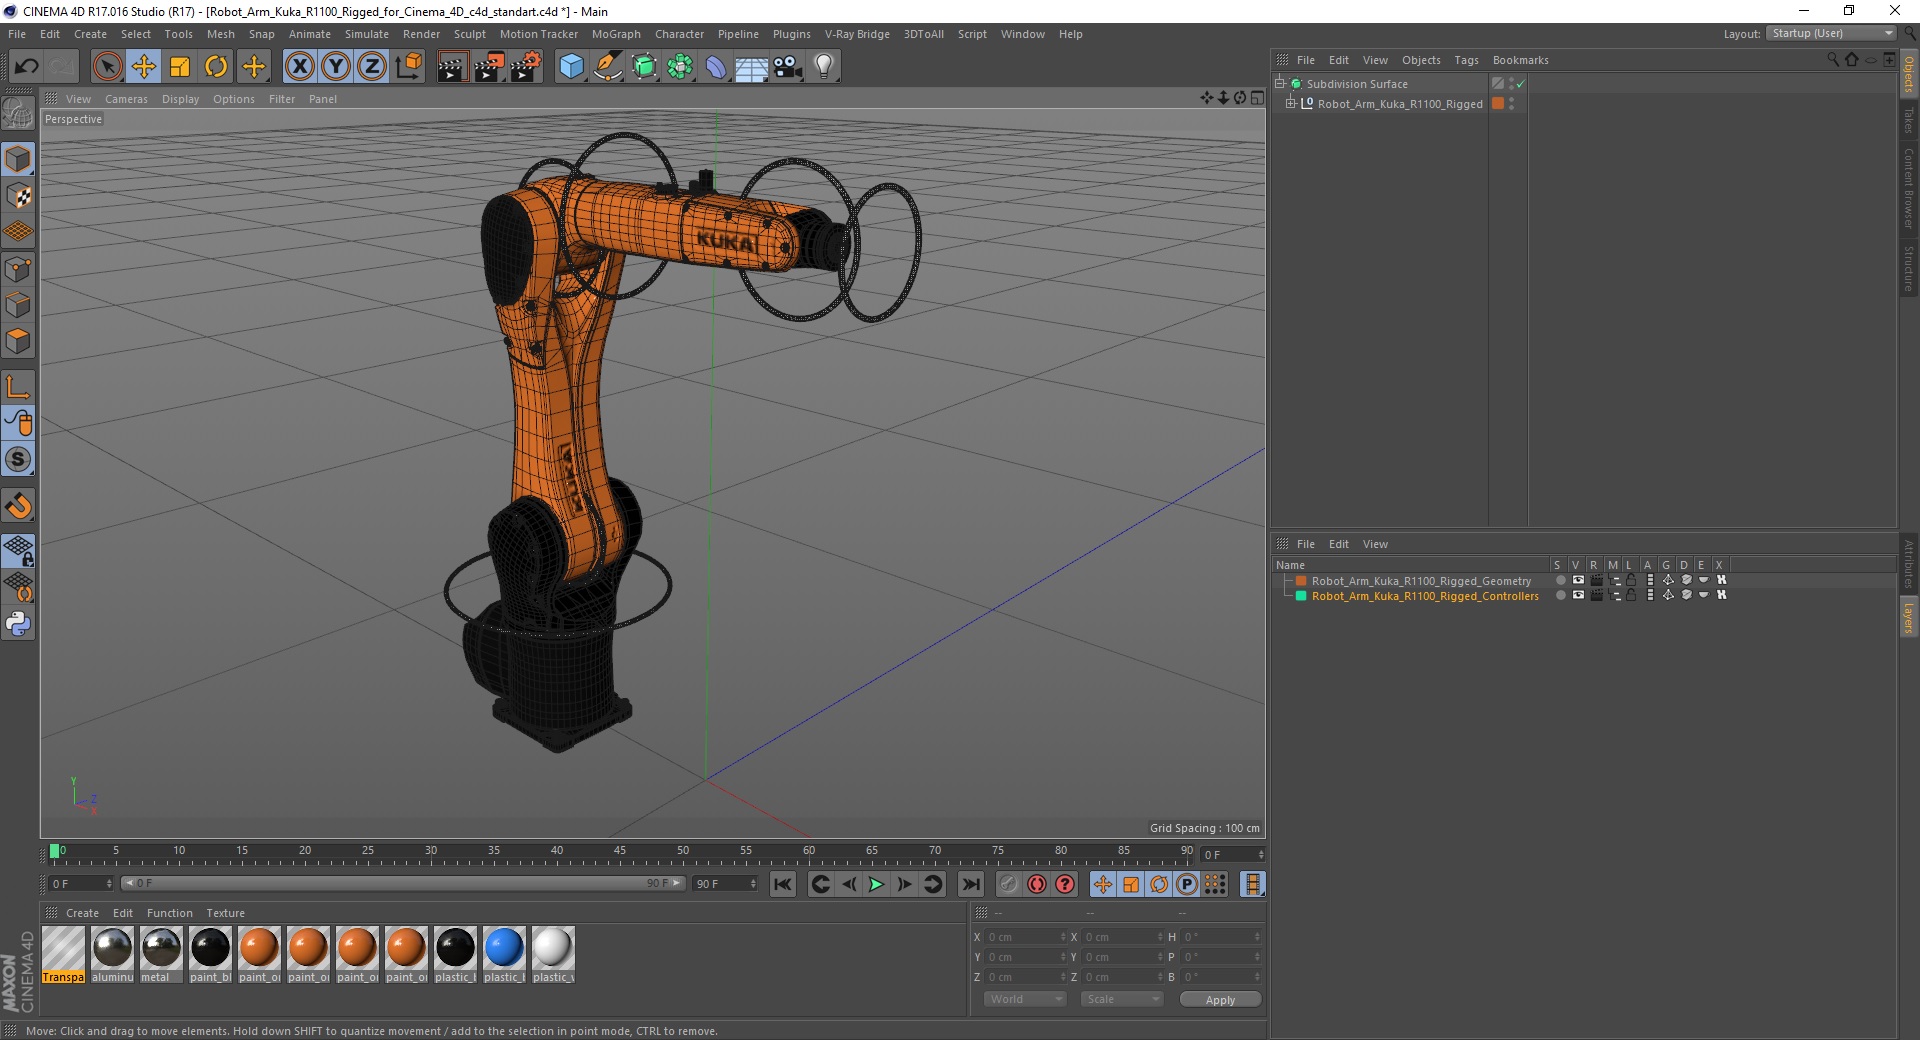1920x1040 pixels.
Task: Open the Layers side tab
Action: pos(1908,618)
